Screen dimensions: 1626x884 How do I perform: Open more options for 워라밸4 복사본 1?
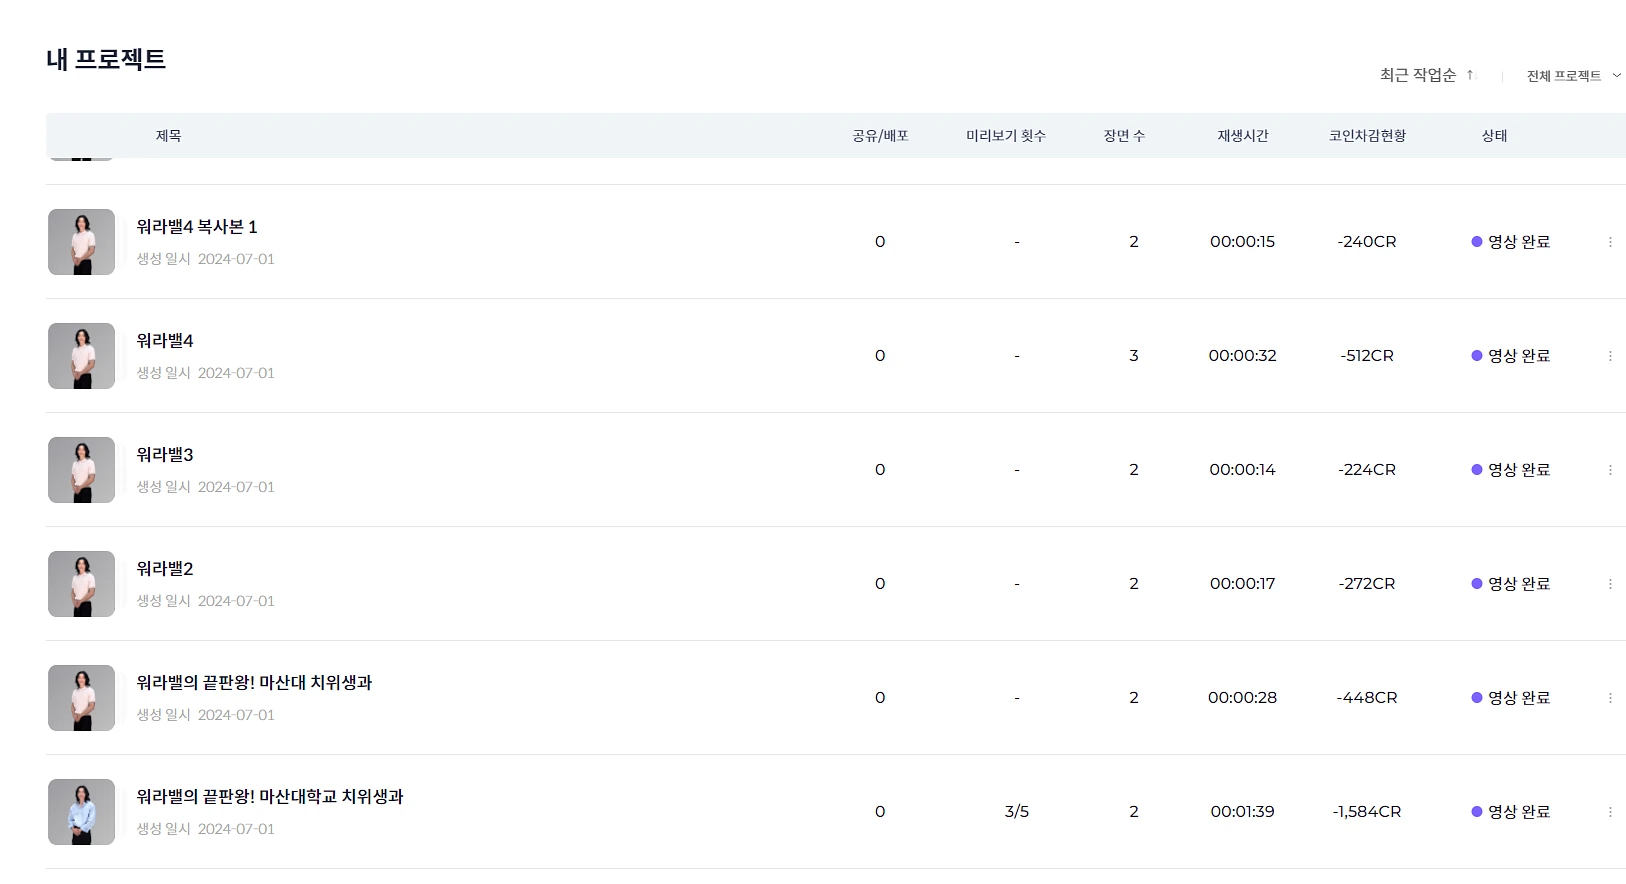coord(1610,242)
